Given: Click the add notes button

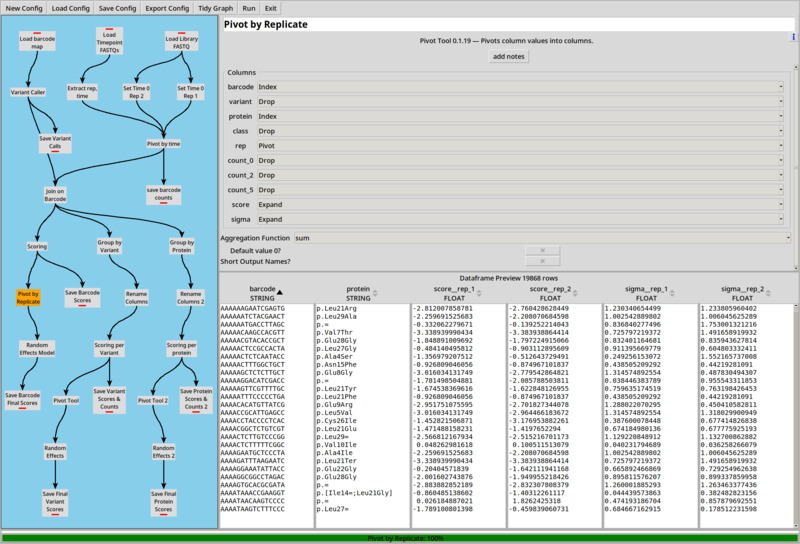Looking at the screenshot, I should pyautogui.click(x=509, y=56).
